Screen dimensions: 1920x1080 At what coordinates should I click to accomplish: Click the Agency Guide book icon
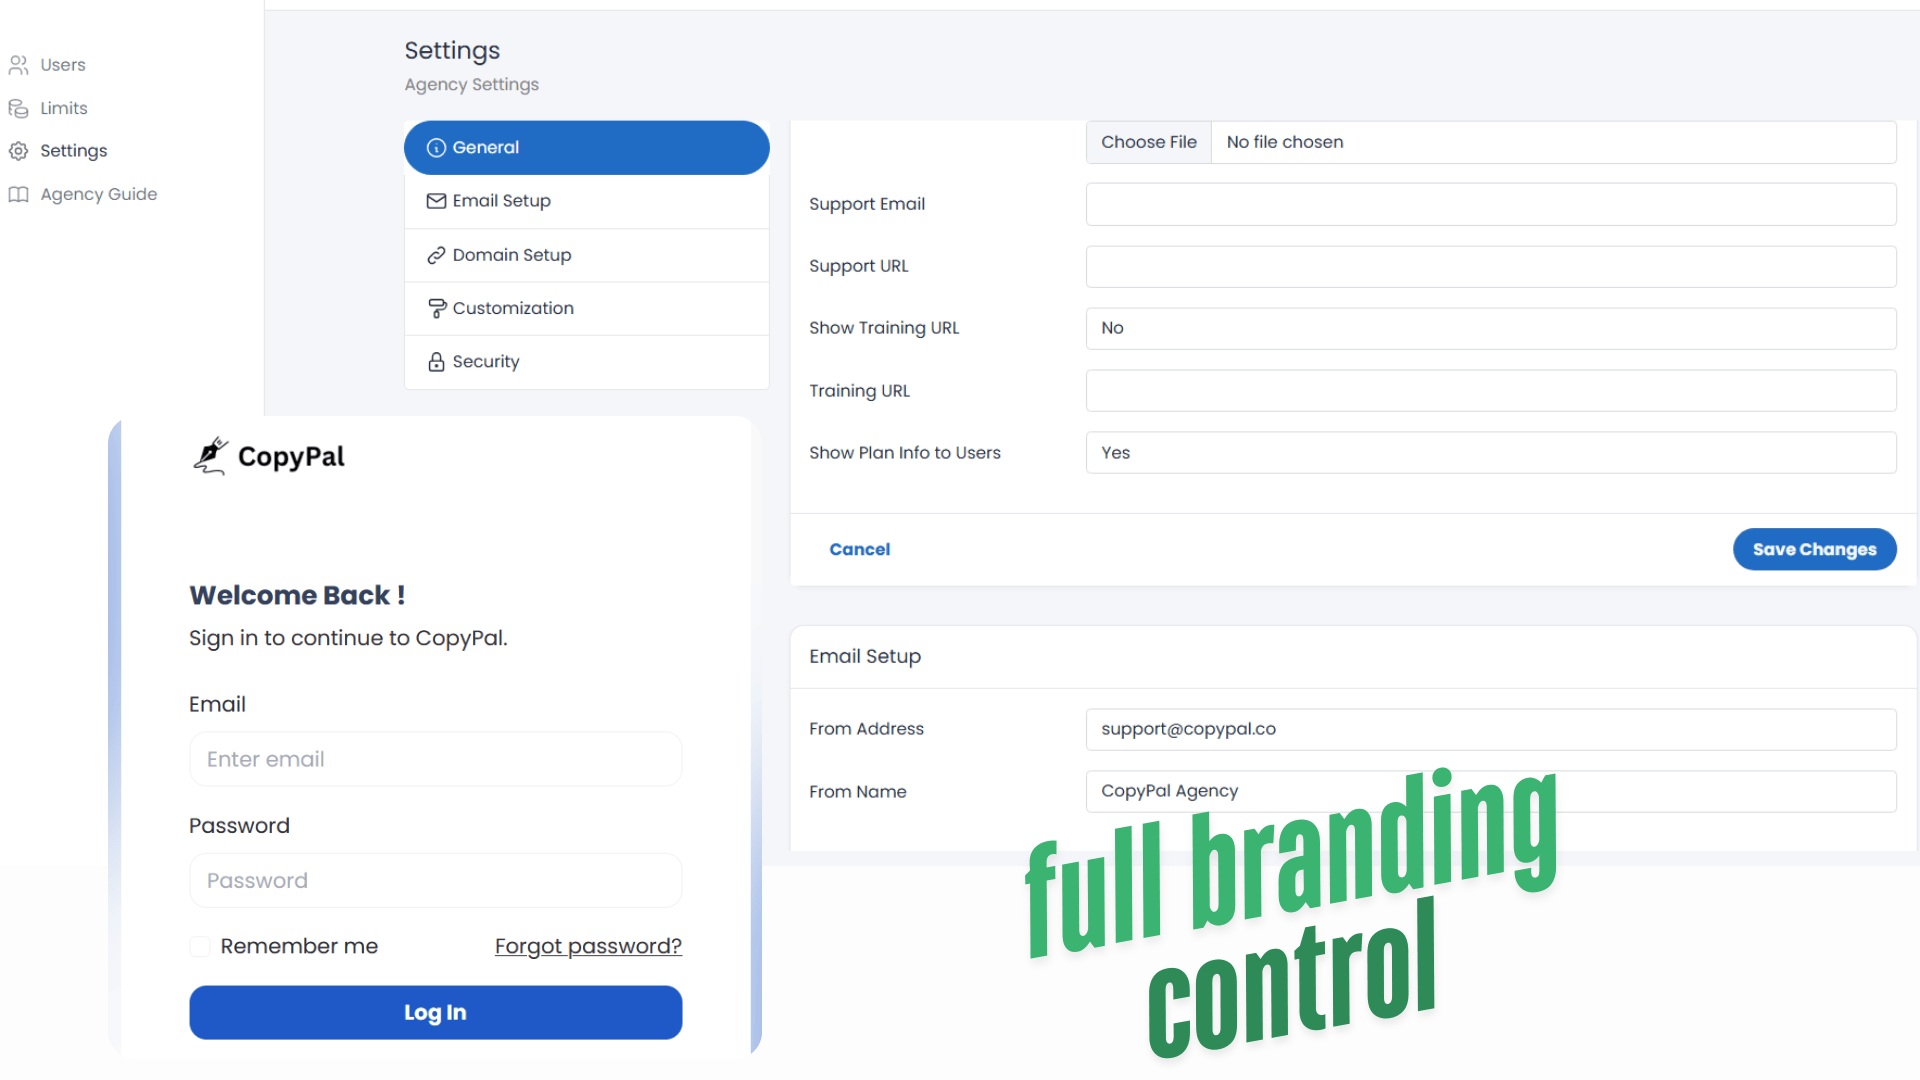[x=18, y=194]
